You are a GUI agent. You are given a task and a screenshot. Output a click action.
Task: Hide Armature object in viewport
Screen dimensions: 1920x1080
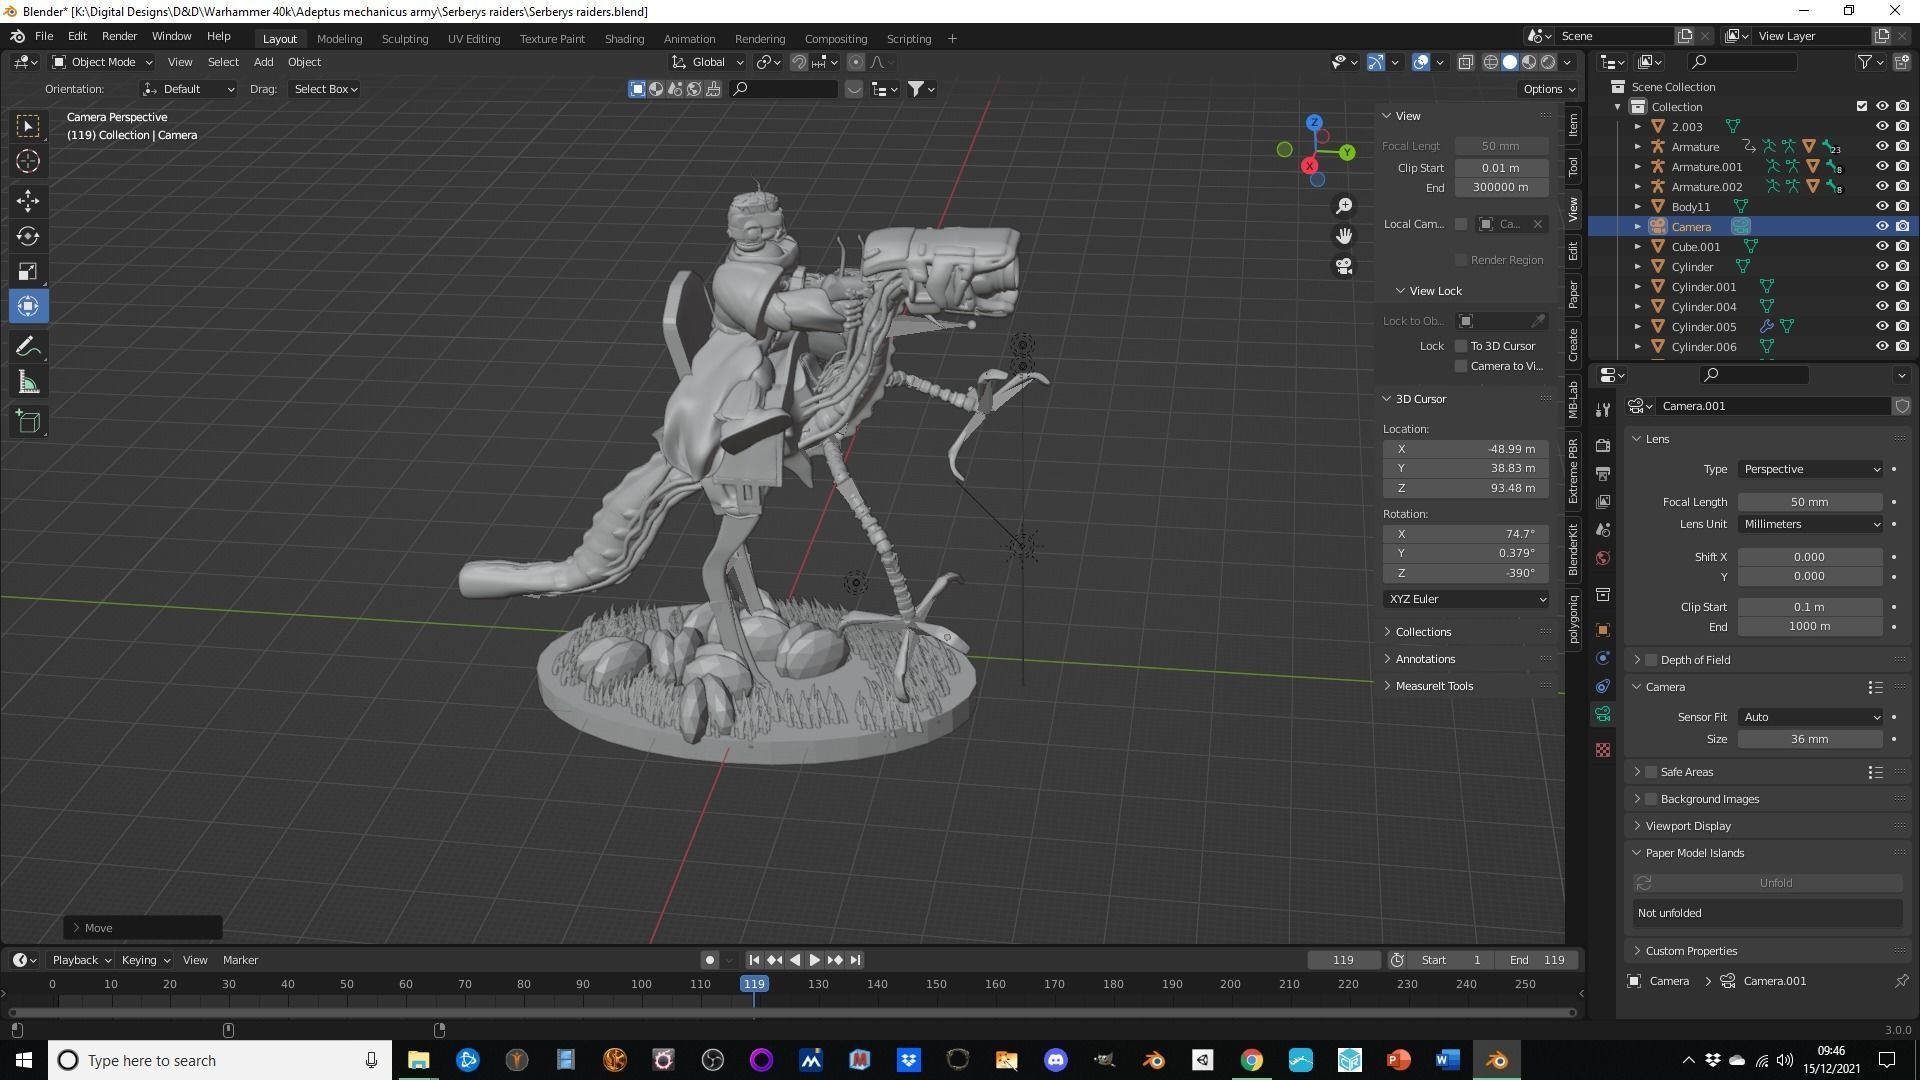pyautogui.click(x=1882, y=147)
